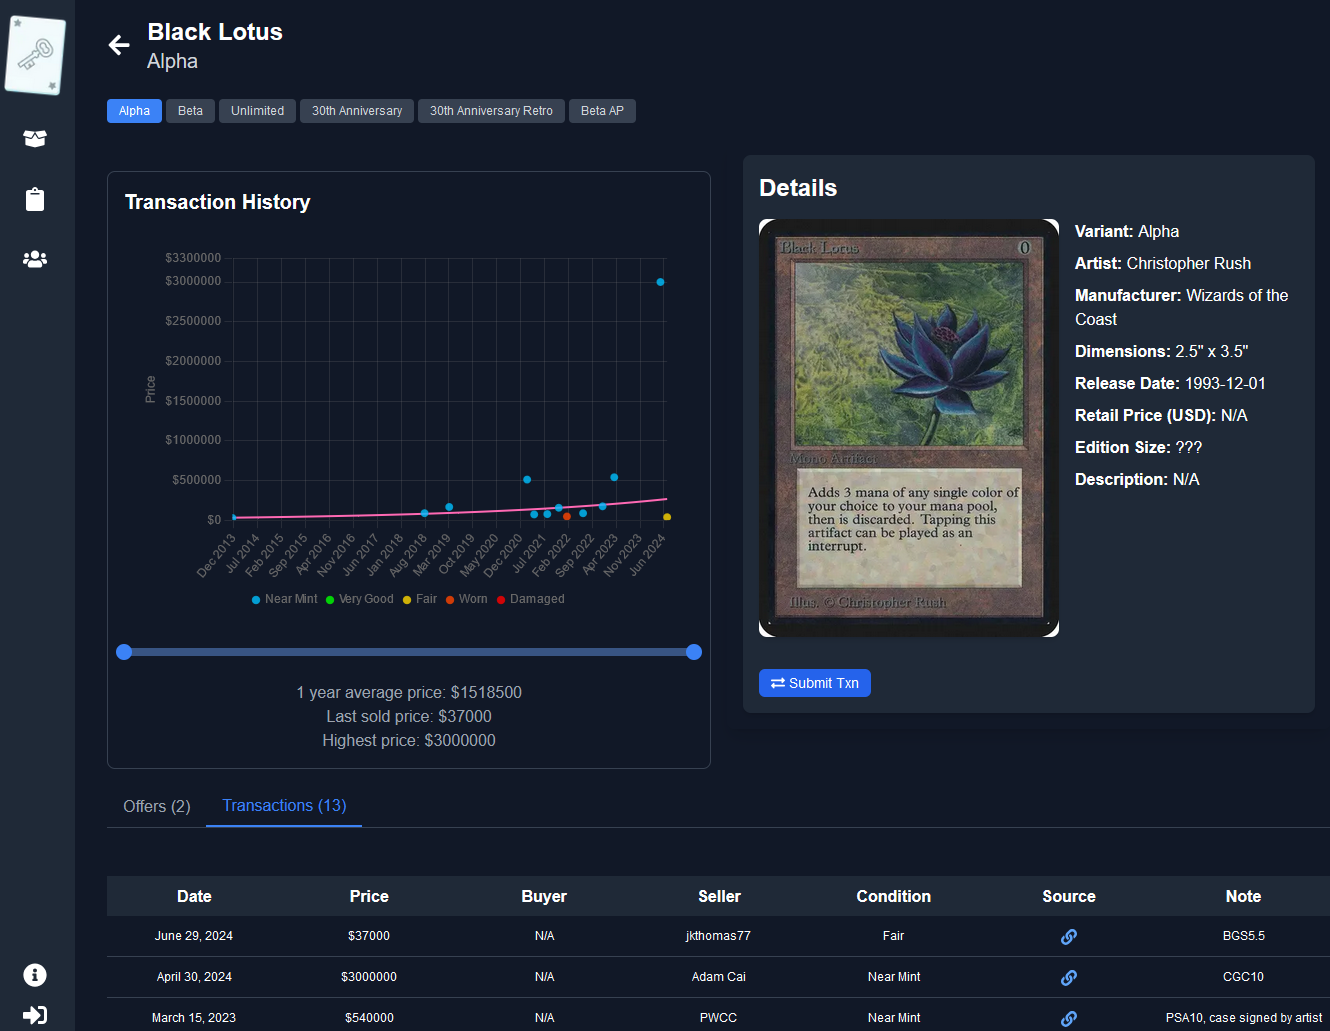The width and height of the screenshot is (1330, 1031).
Task: Click the April 30, 2024 date cell
Action: (x=194, y=977)
